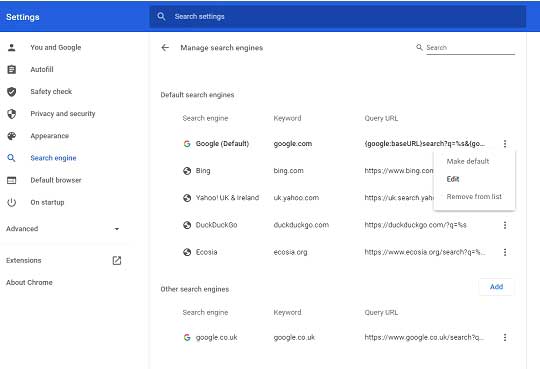The image size is (540, 369).
Task: Open Privacy and security settings
Action: click(63, 114)
